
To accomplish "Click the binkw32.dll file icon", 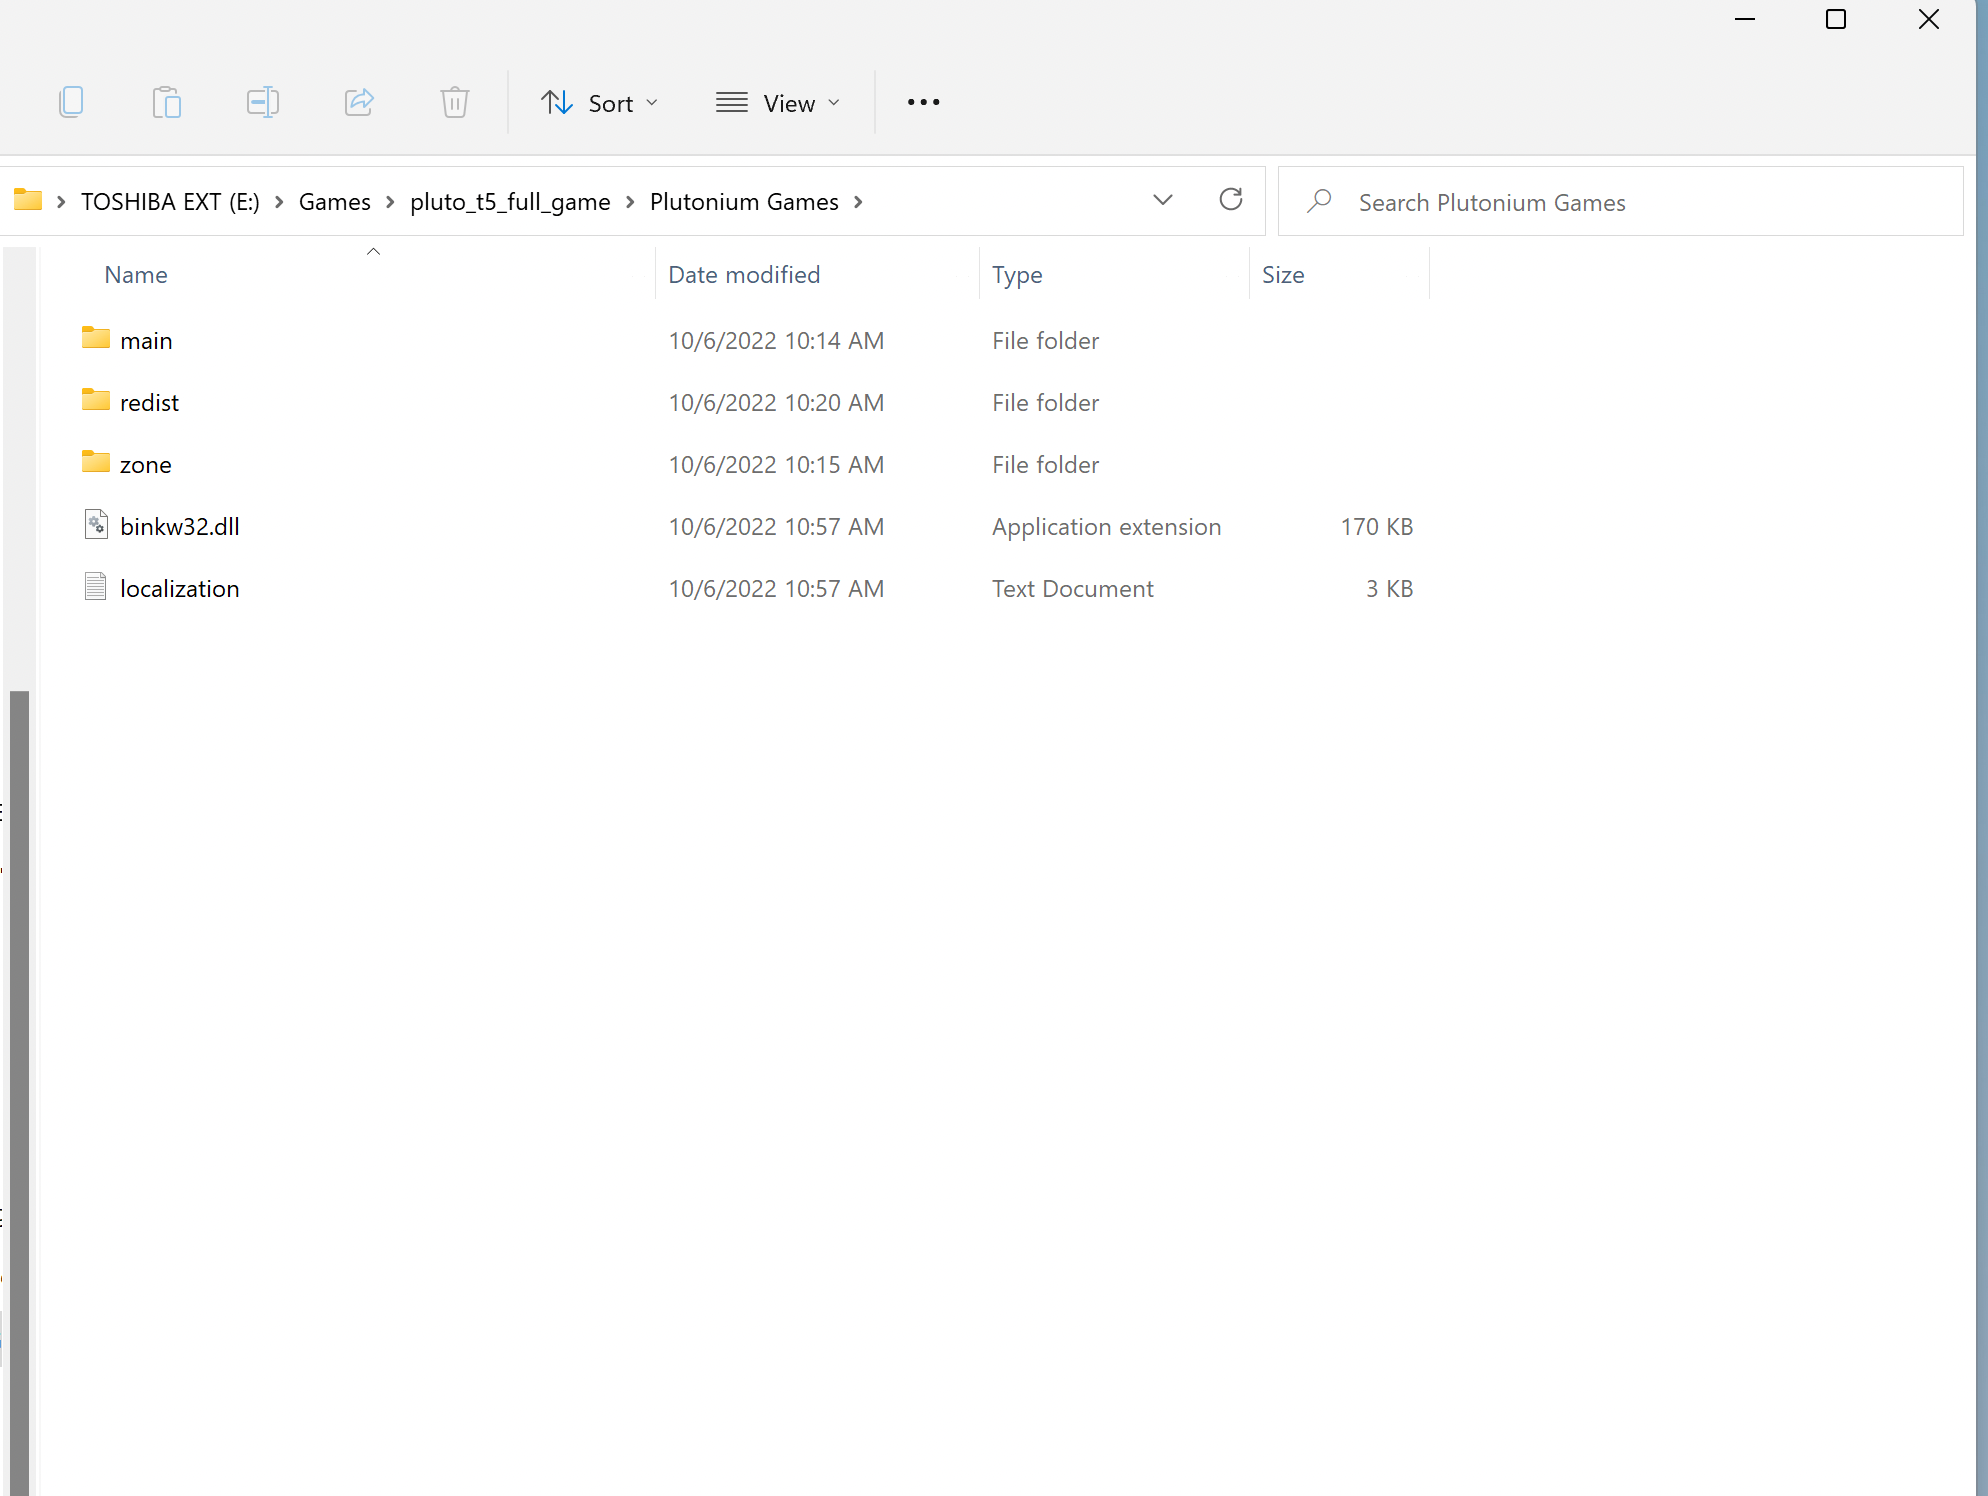I will (x=96, y=524).
